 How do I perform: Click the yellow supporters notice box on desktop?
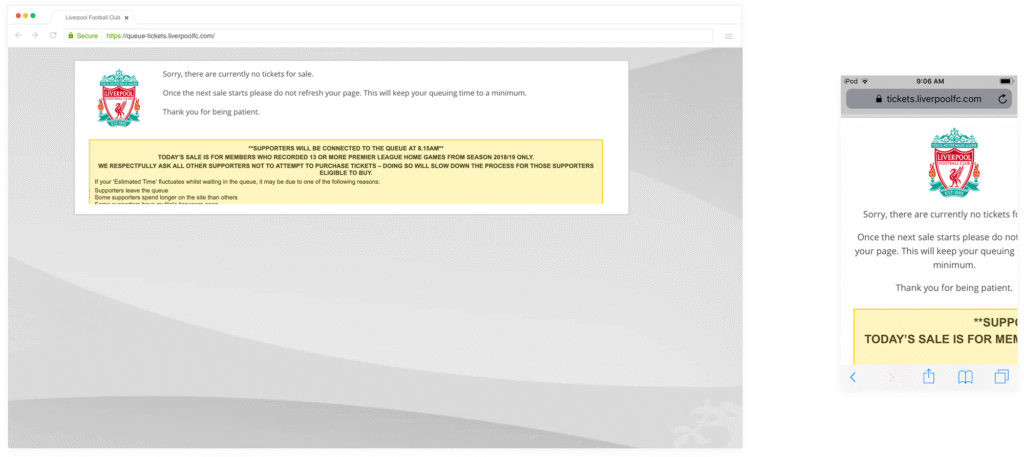pos(345,172)
